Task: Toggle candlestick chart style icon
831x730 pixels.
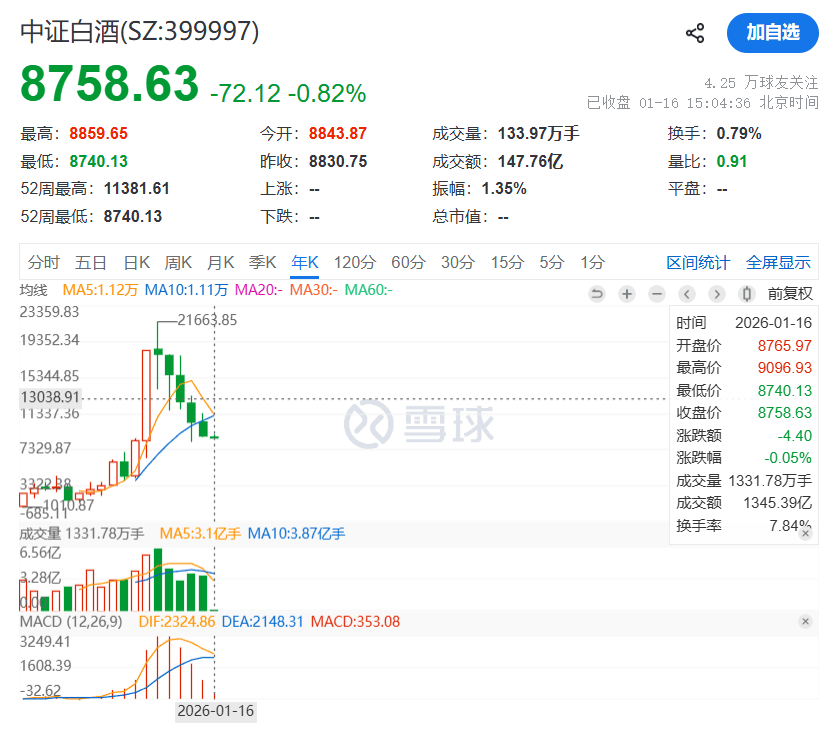Action: pyautogui.click(x=746, y=294)
